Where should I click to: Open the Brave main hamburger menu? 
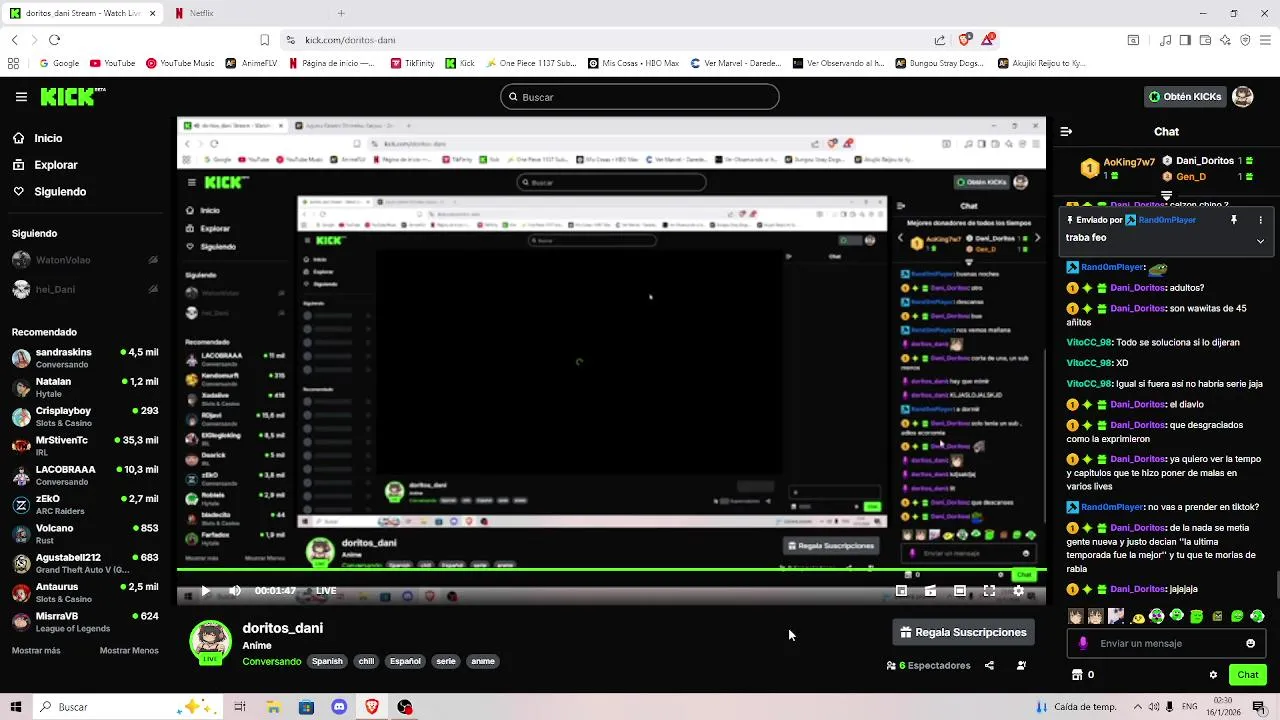coord(1266,40)
